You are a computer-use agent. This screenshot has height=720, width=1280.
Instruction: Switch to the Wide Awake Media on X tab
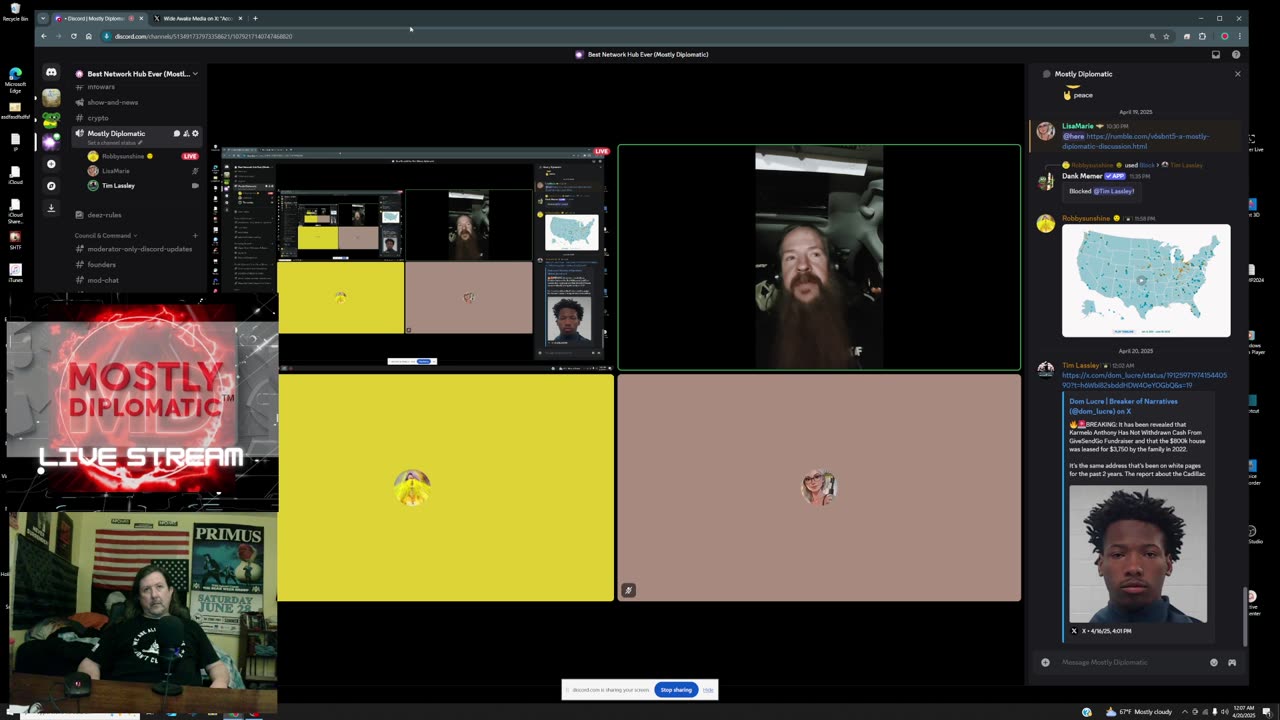coord(197,18)
